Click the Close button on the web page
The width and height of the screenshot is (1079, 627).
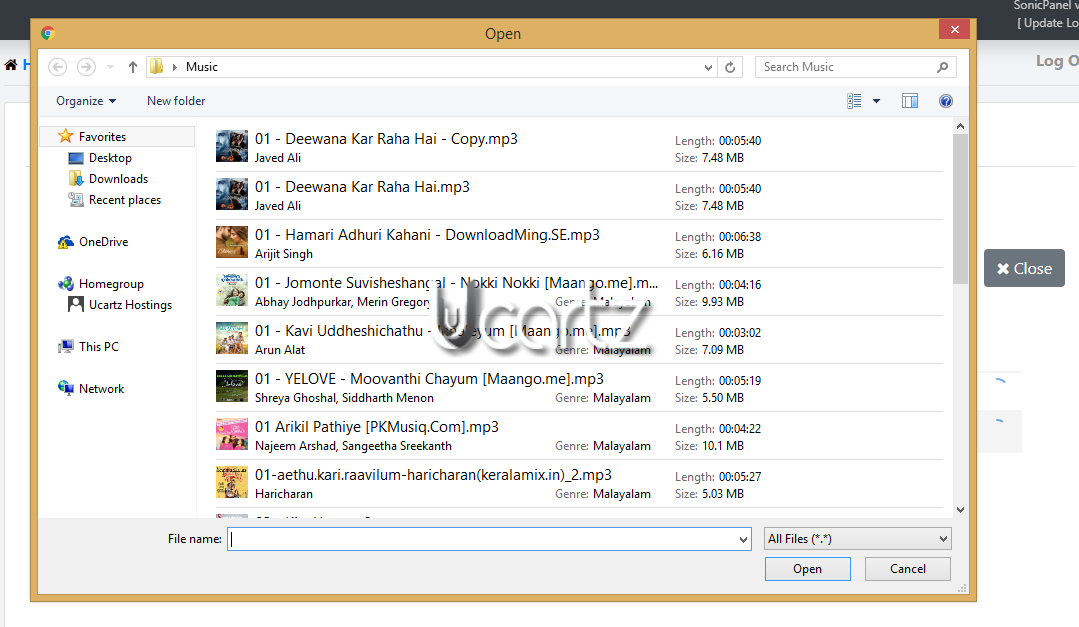1024,268
